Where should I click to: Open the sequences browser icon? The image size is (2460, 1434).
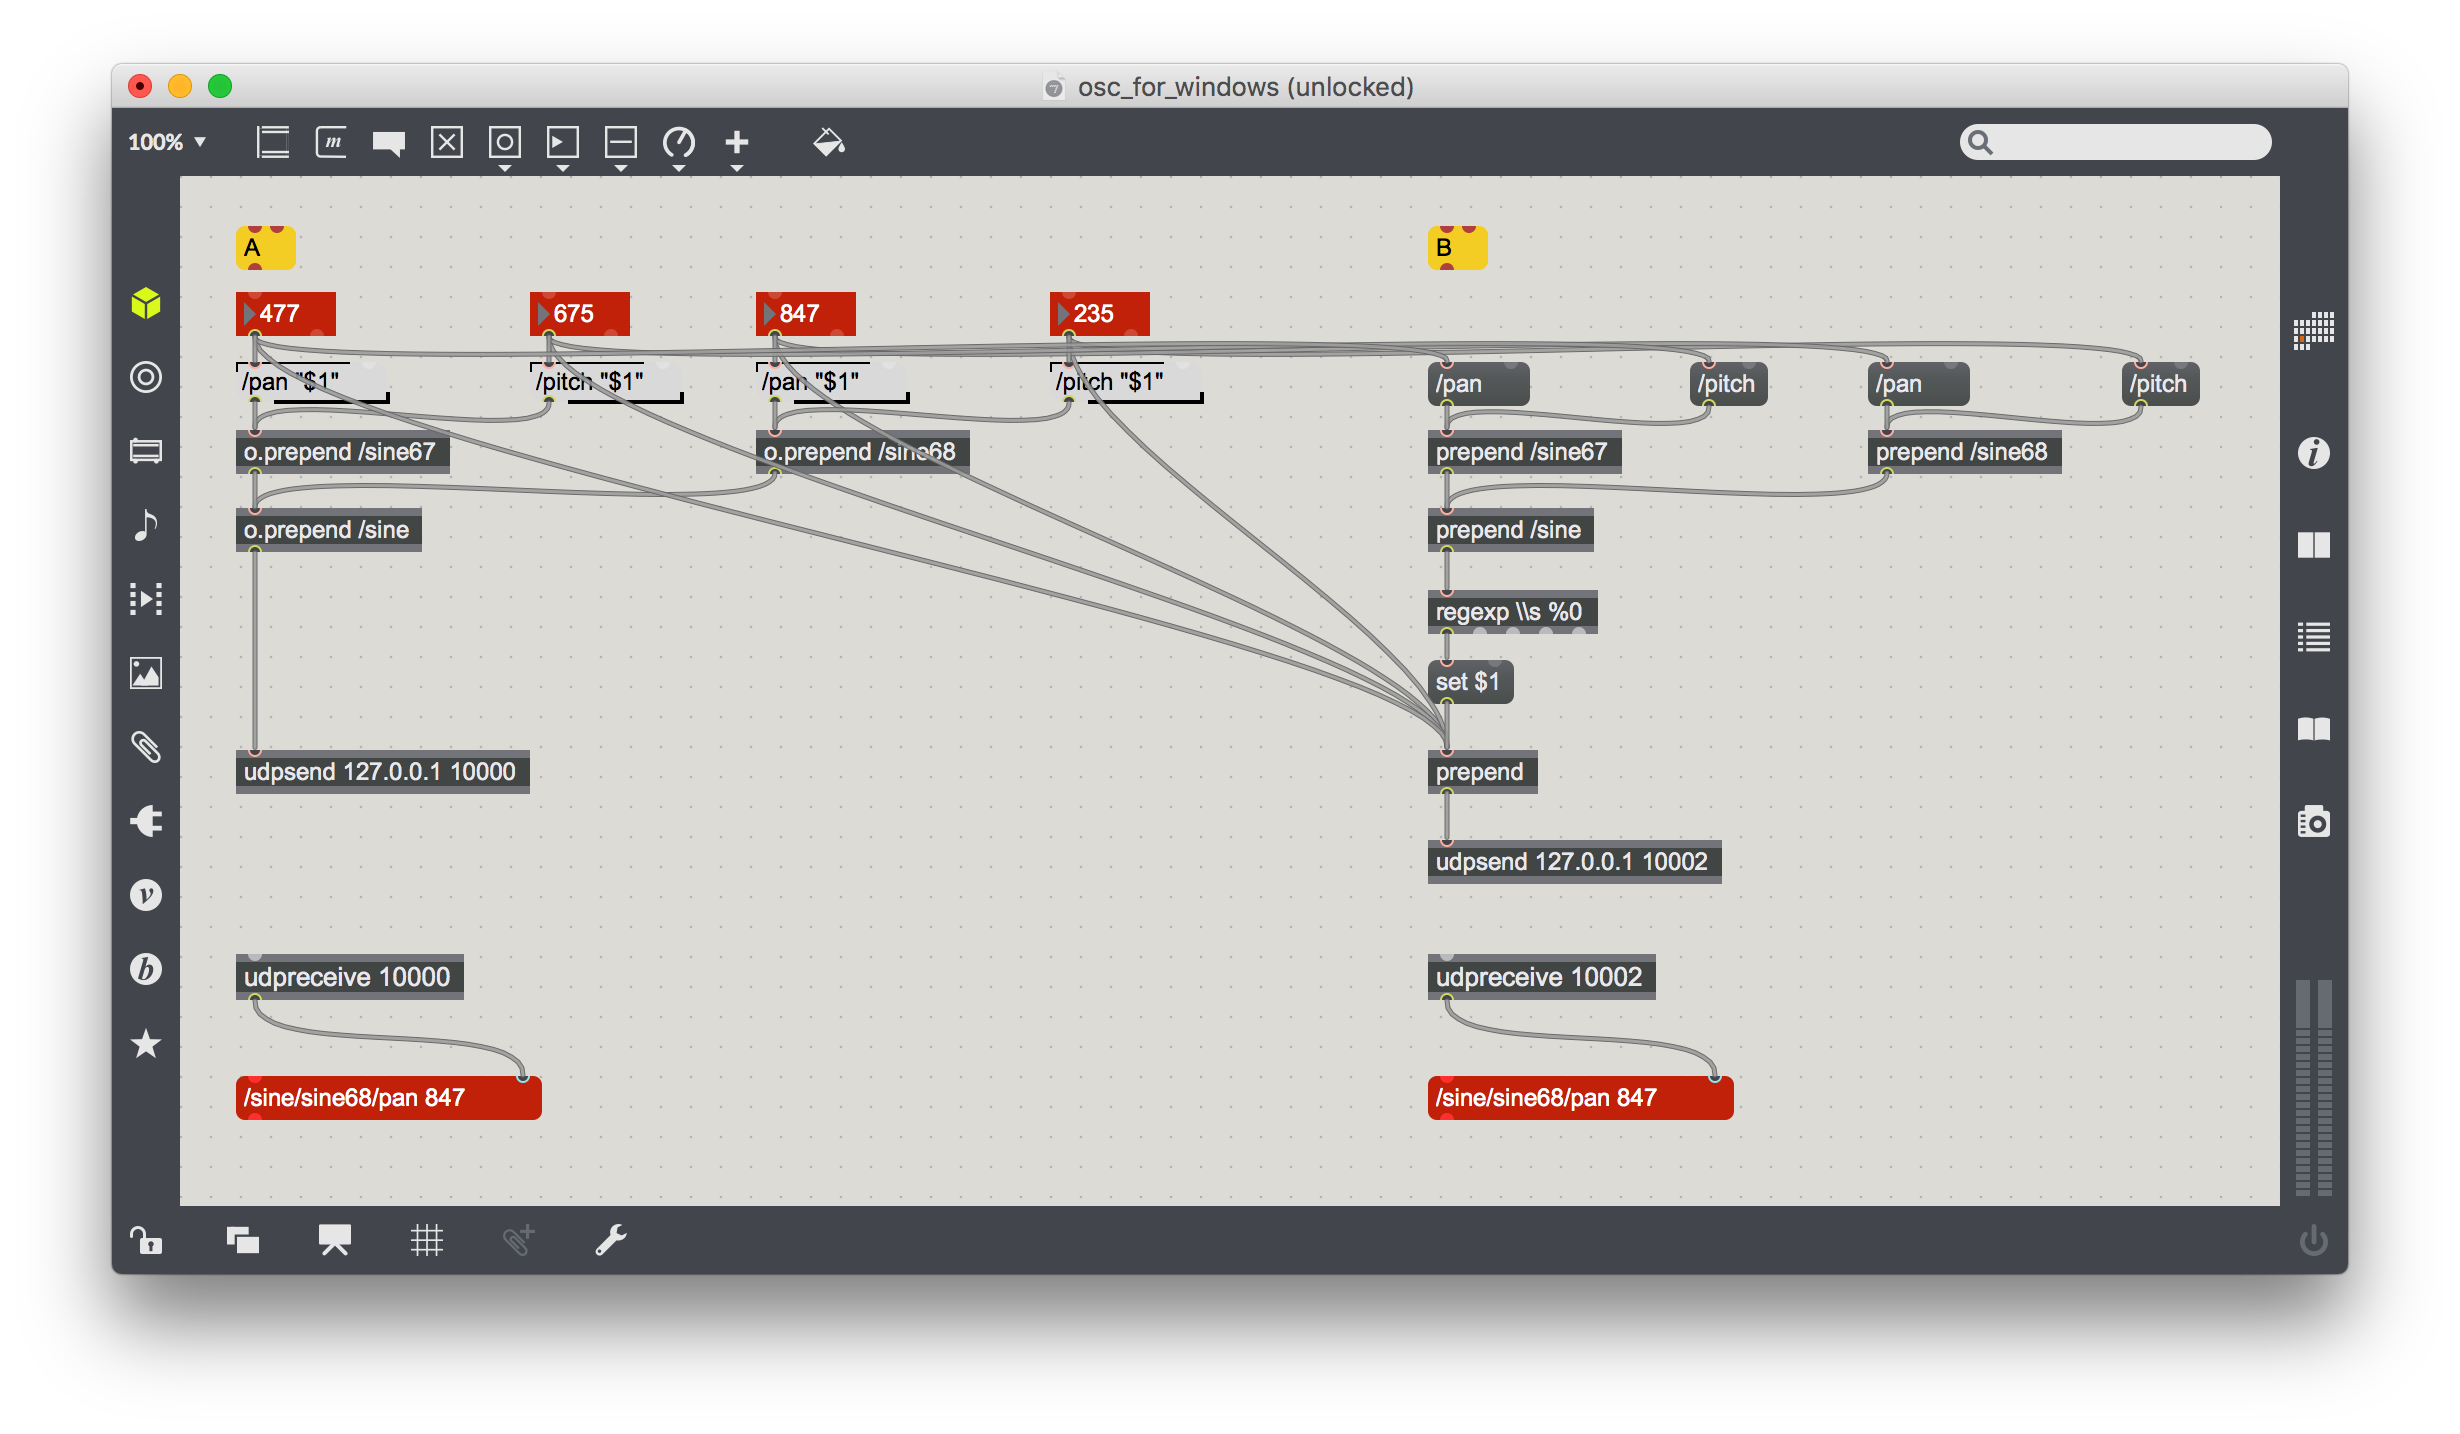point(146,599)
